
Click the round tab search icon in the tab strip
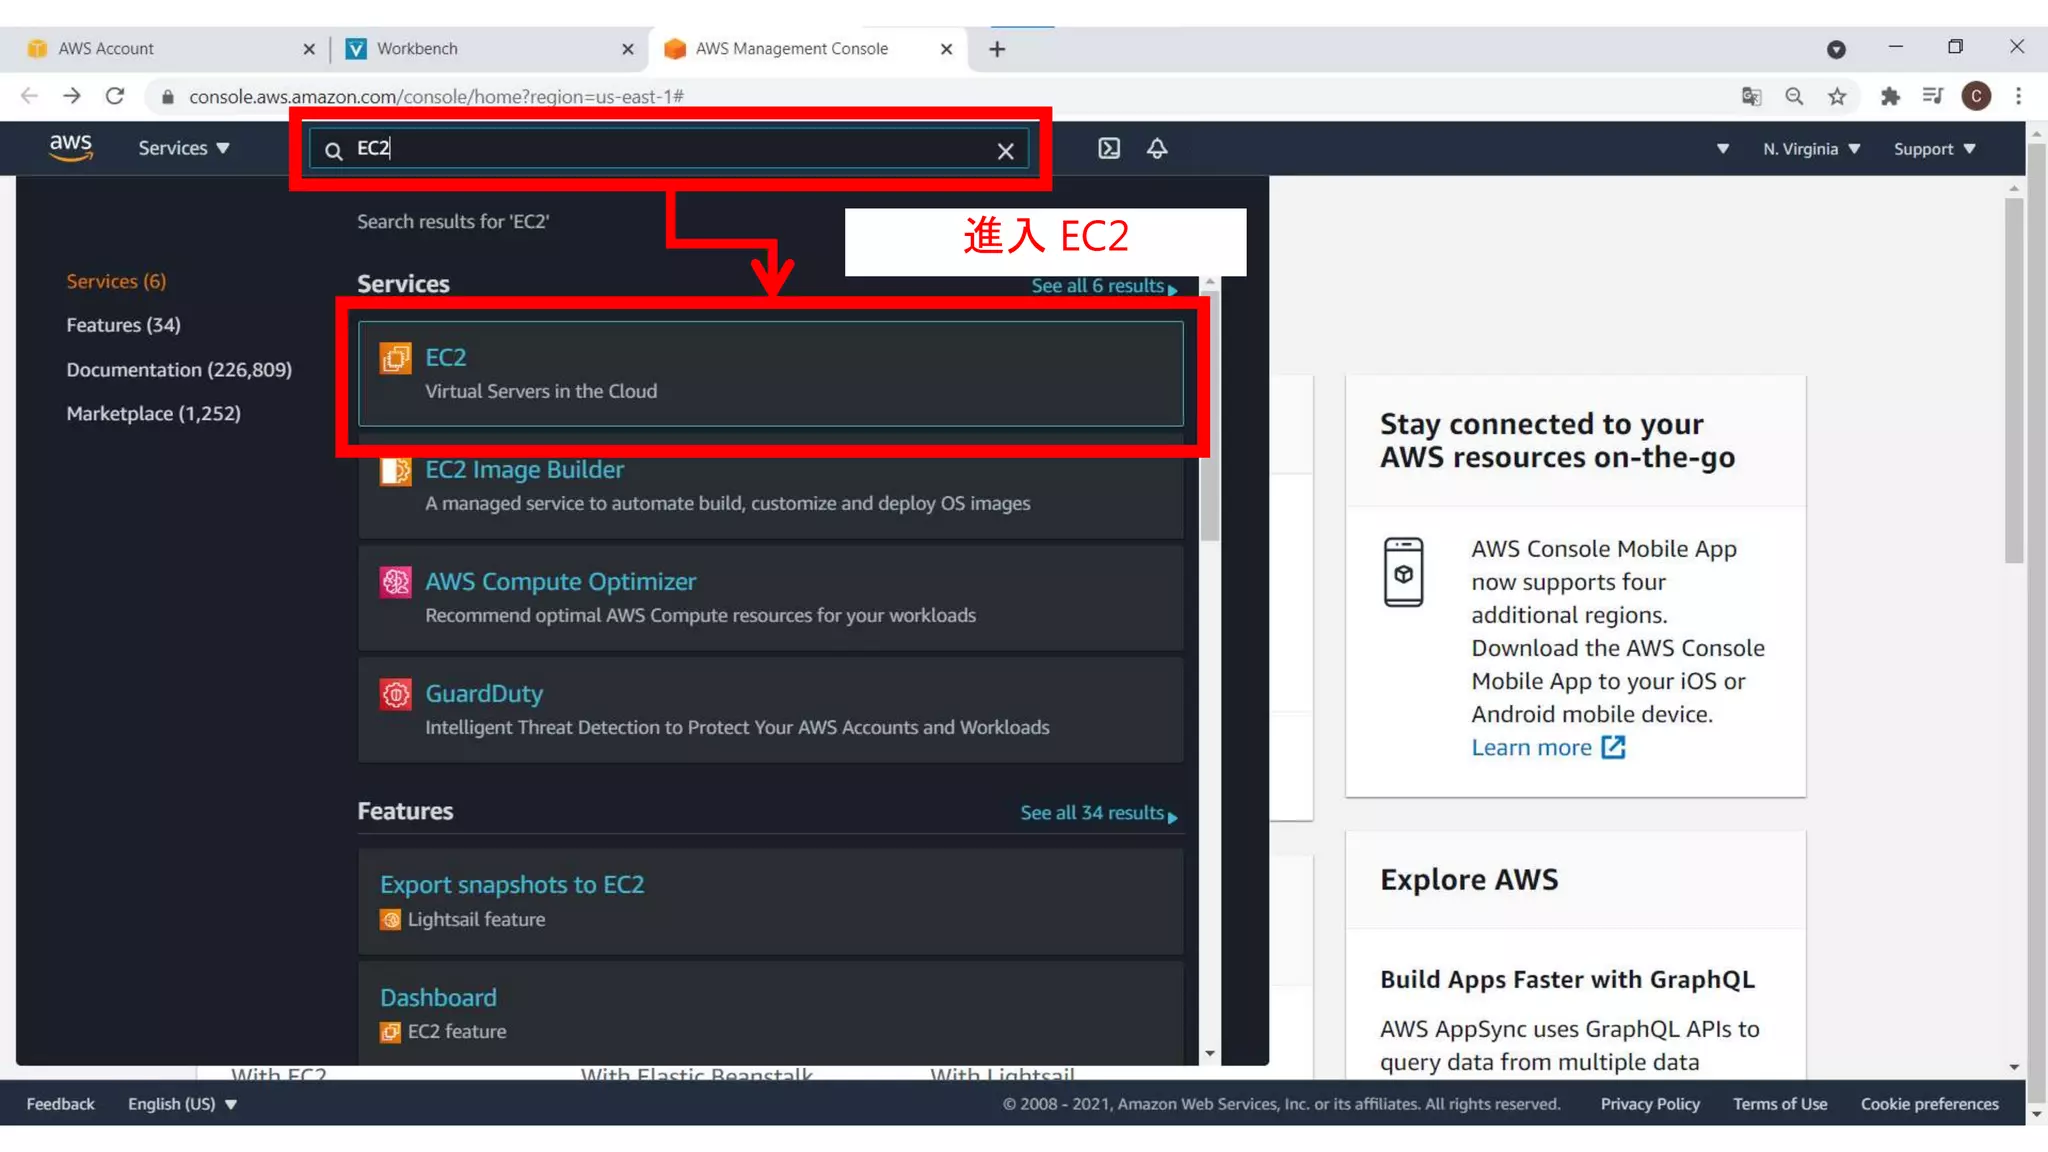[1836, 49]
